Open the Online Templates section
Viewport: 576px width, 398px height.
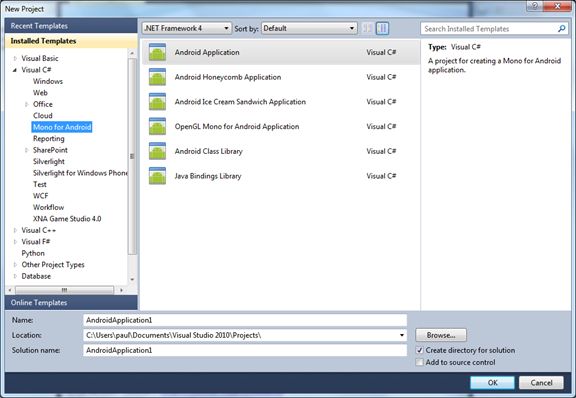pyautogui.click(x=71, y=302)
